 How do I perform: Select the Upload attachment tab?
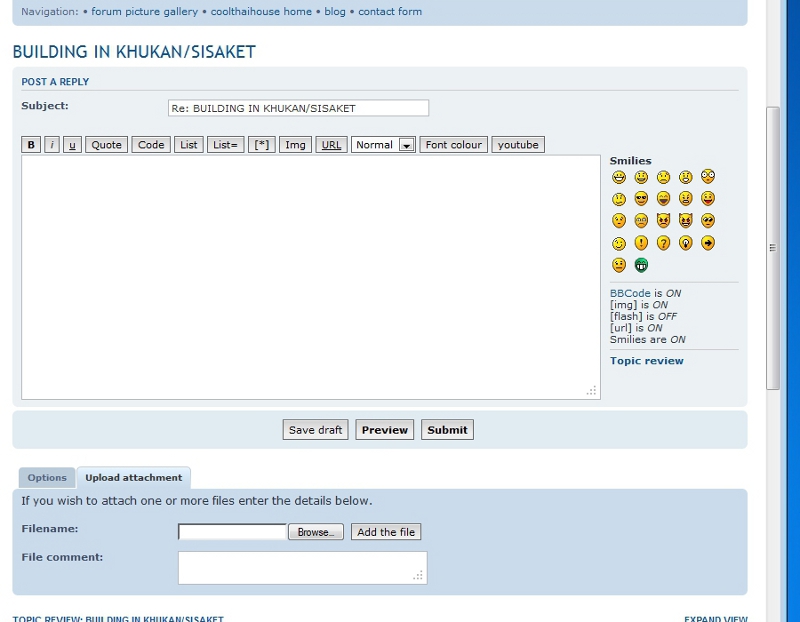(x=133, y=478)
